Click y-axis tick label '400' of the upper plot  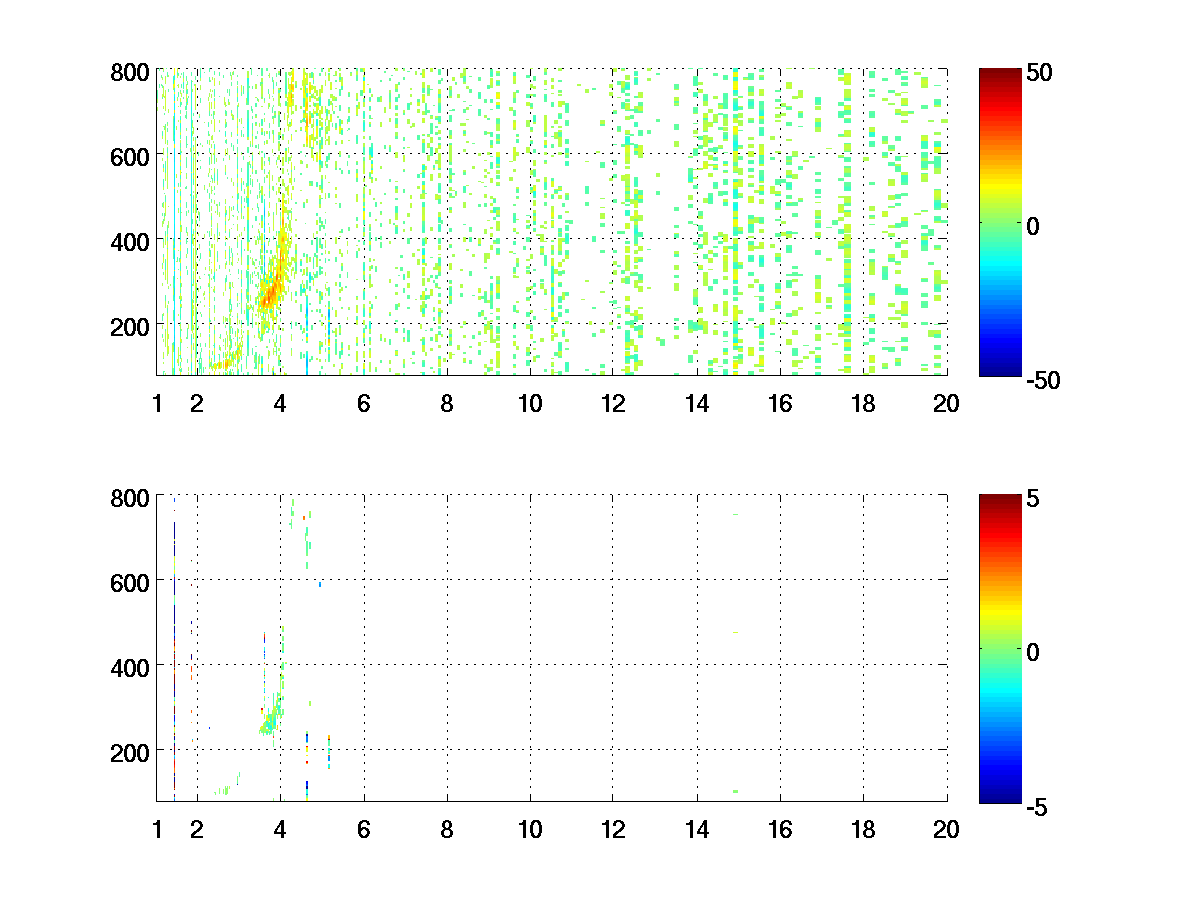[x=131, y=241]
